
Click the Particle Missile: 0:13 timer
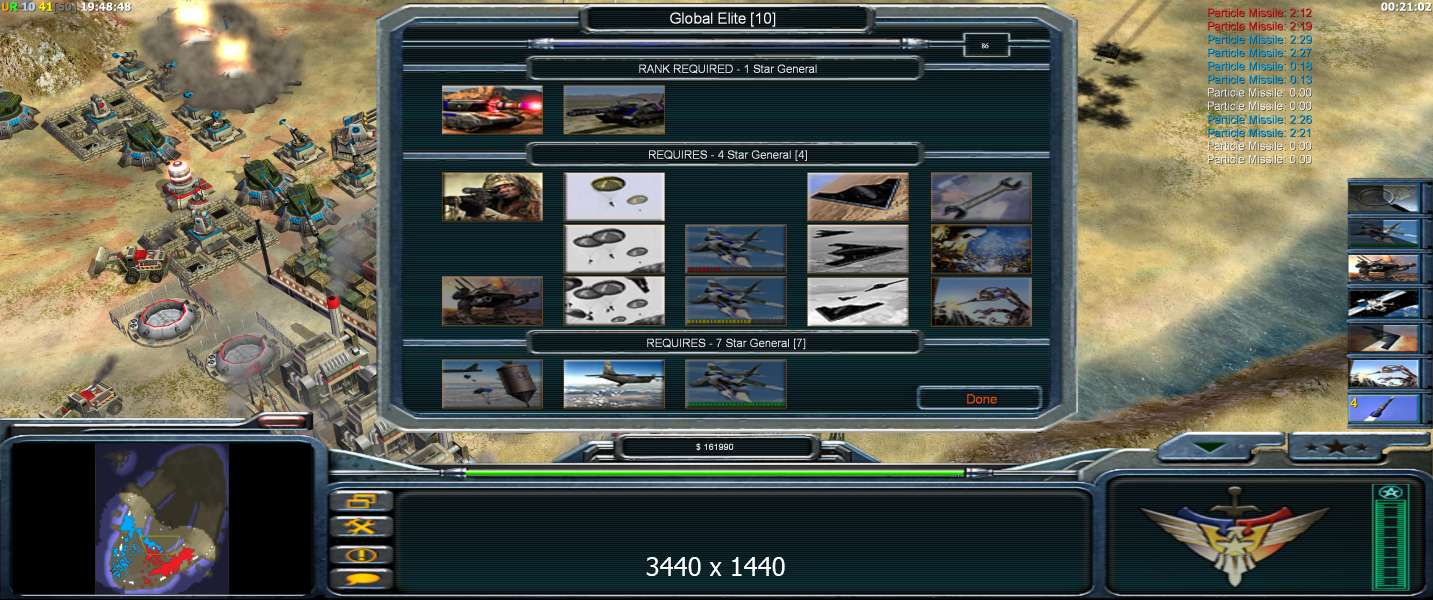(1259, 80)
